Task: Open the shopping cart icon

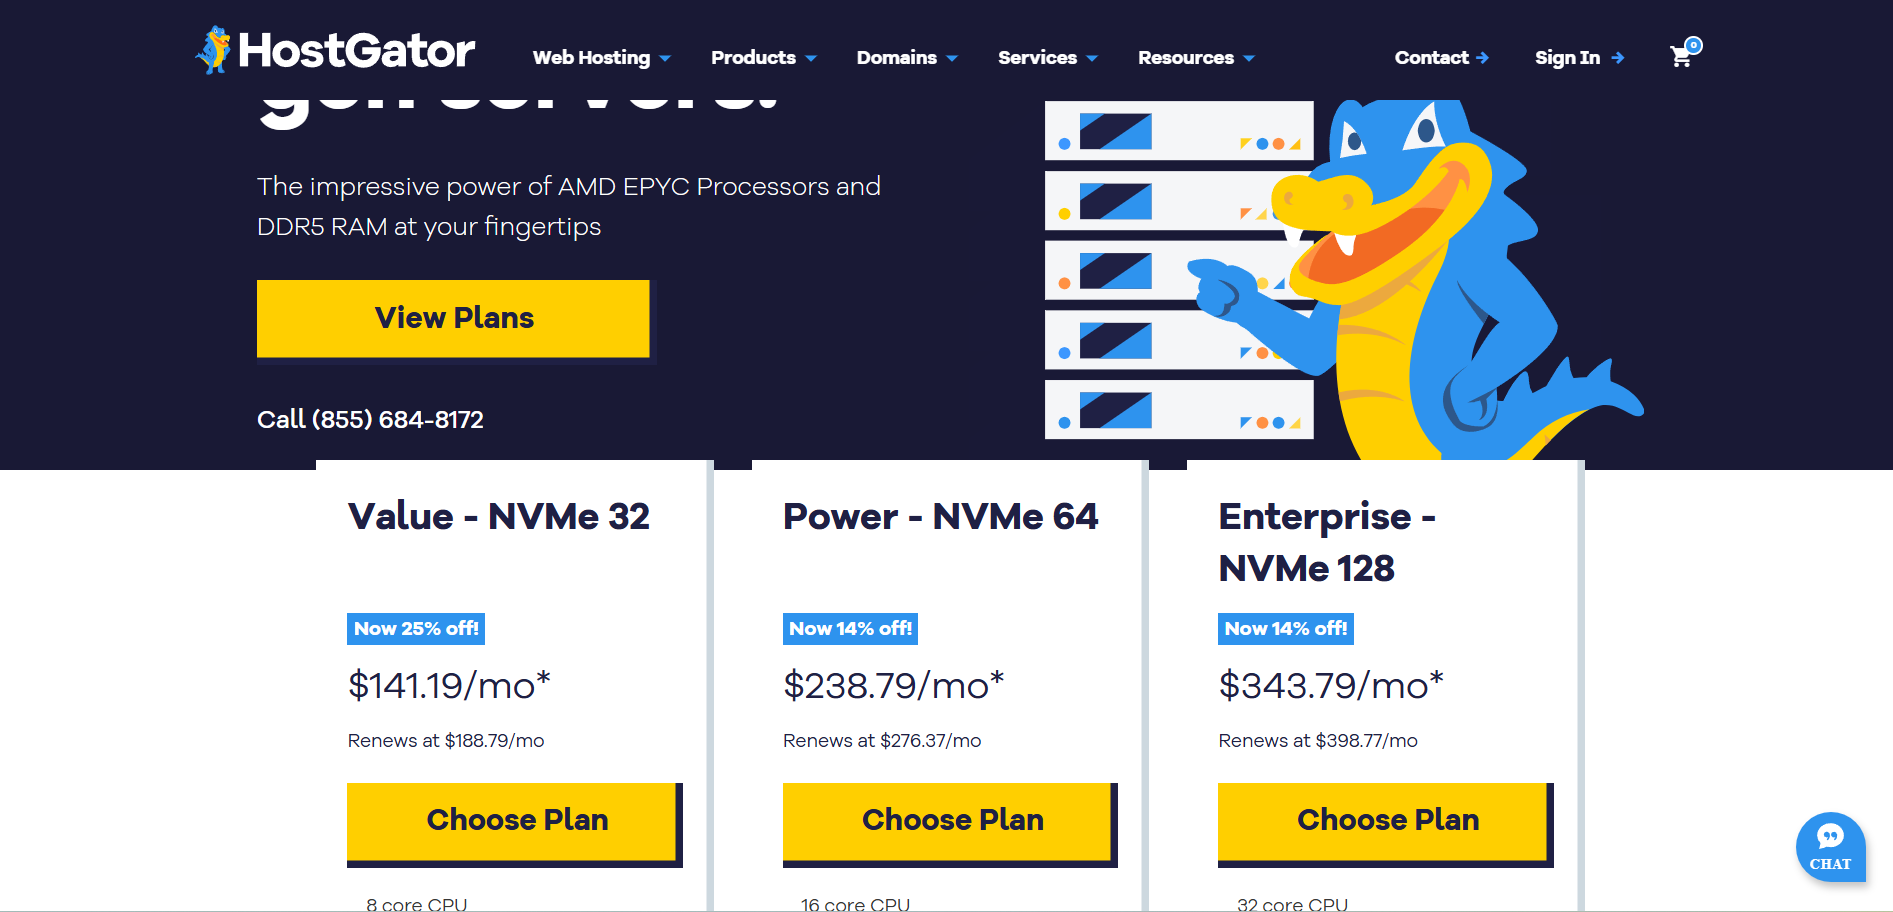Action: point(1682,57)
